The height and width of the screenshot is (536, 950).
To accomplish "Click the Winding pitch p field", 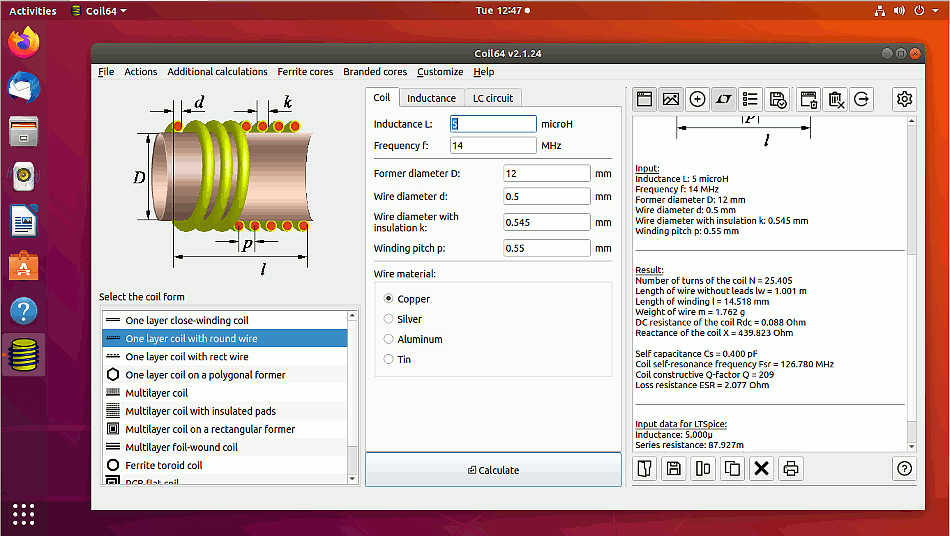I will [x=546, y=248].
